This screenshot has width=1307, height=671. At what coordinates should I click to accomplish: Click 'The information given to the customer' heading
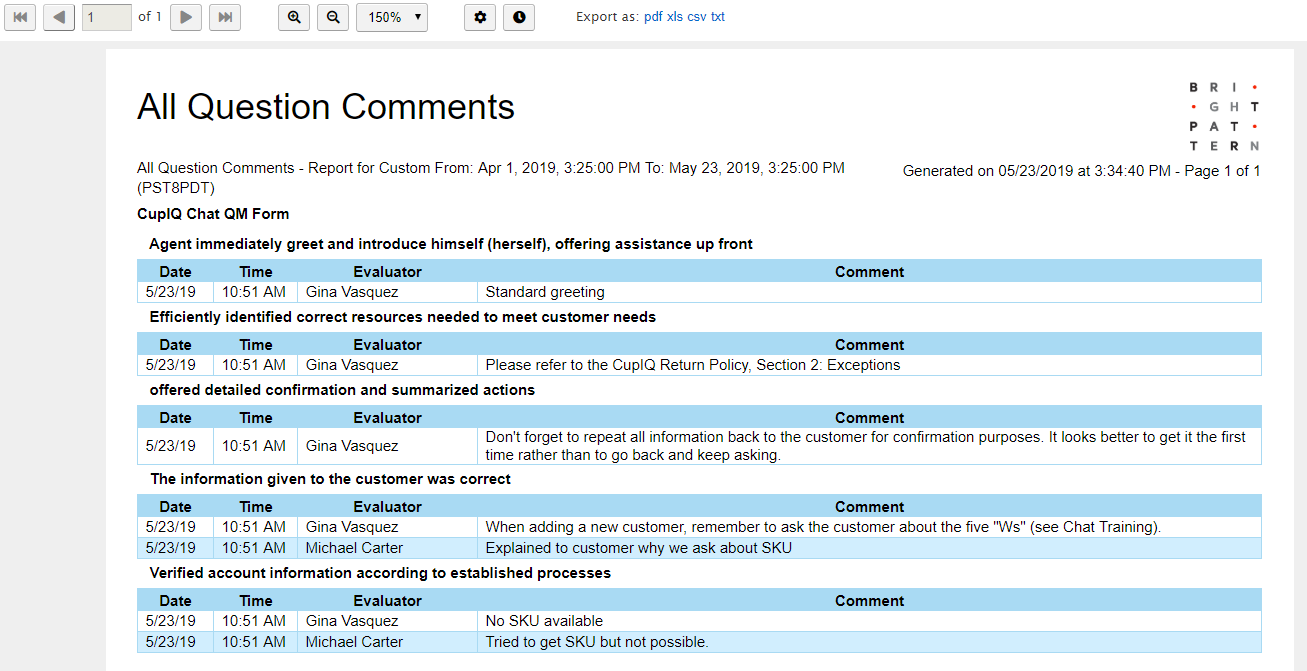pos(330,479)
